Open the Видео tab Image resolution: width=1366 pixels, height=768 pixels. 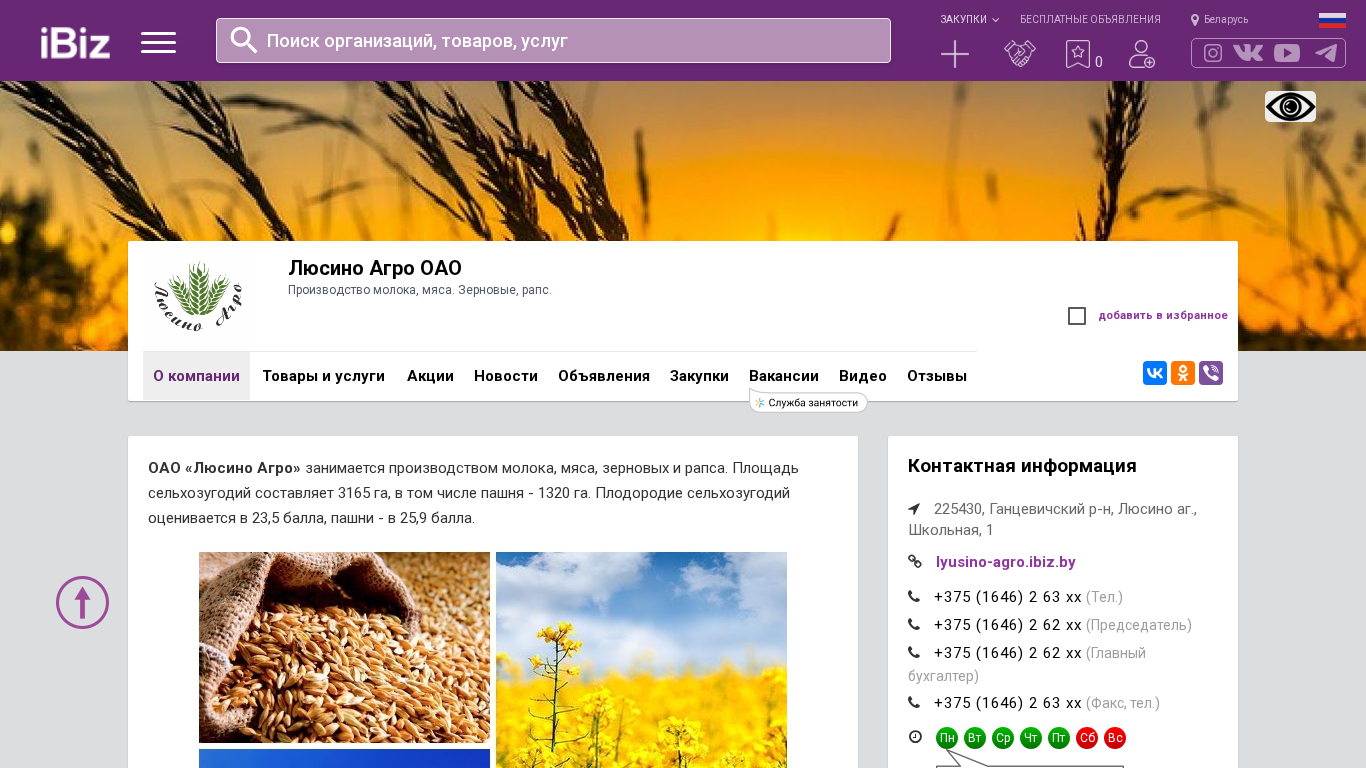[863, 376]
